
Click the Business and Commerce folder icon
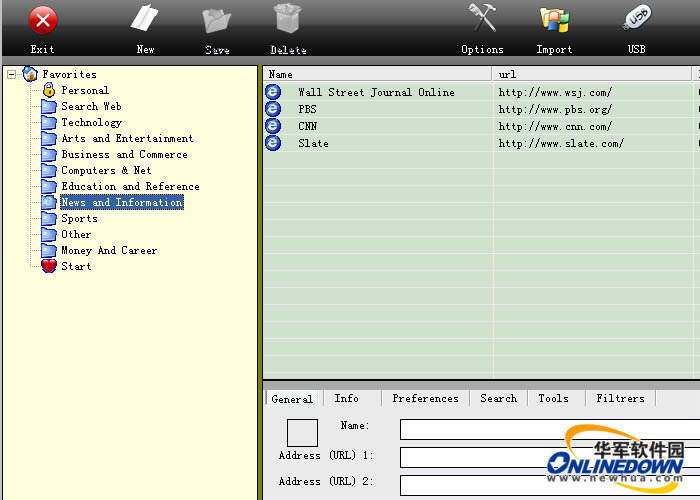click(49, 154)
